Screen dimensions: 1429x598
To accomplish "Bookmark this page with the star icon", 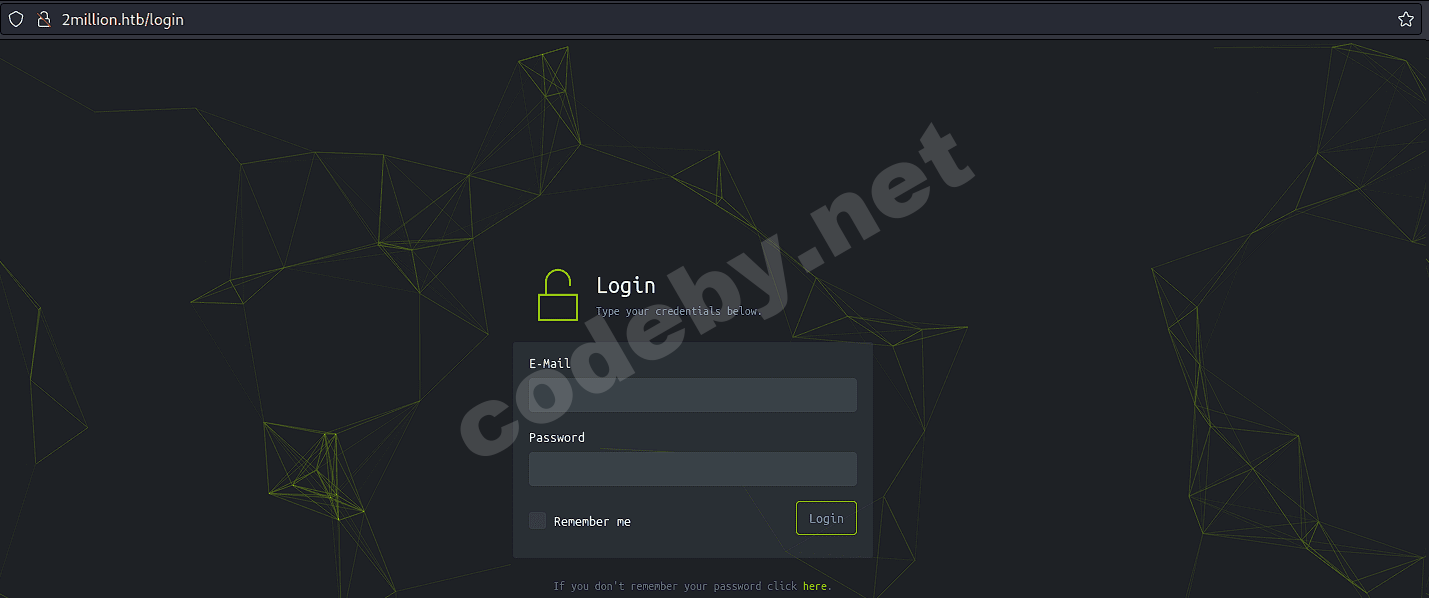I will point(1405,19).
